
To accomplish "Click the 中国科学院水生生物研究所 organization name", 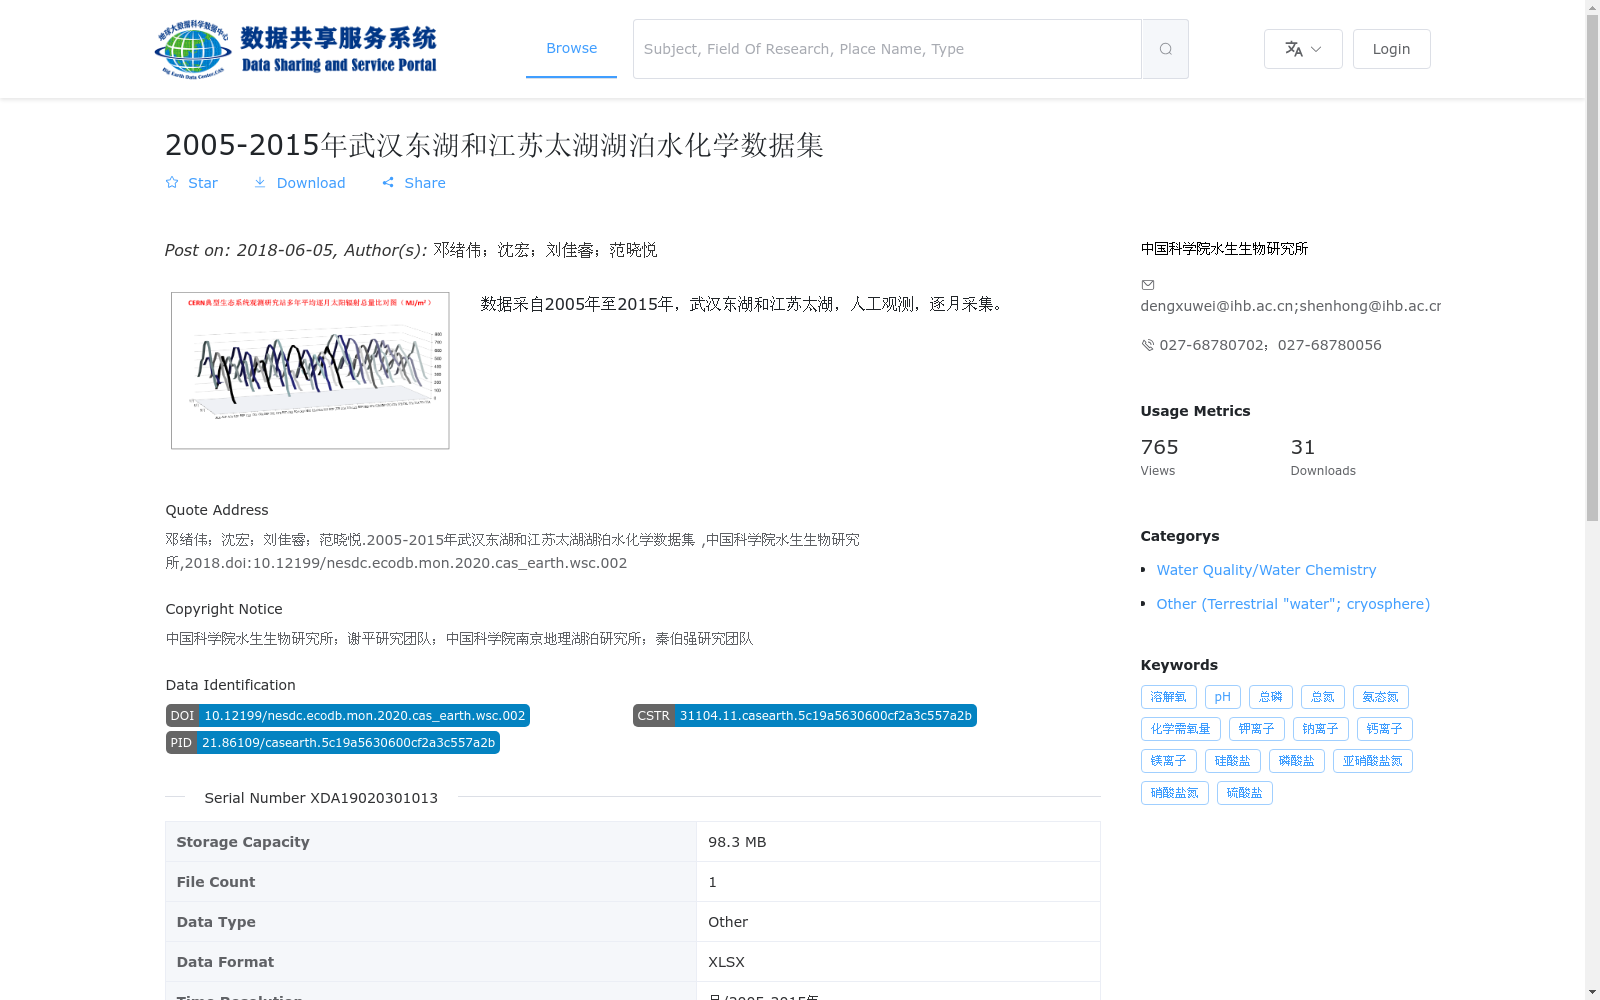I will click(x=1224, y=249).
